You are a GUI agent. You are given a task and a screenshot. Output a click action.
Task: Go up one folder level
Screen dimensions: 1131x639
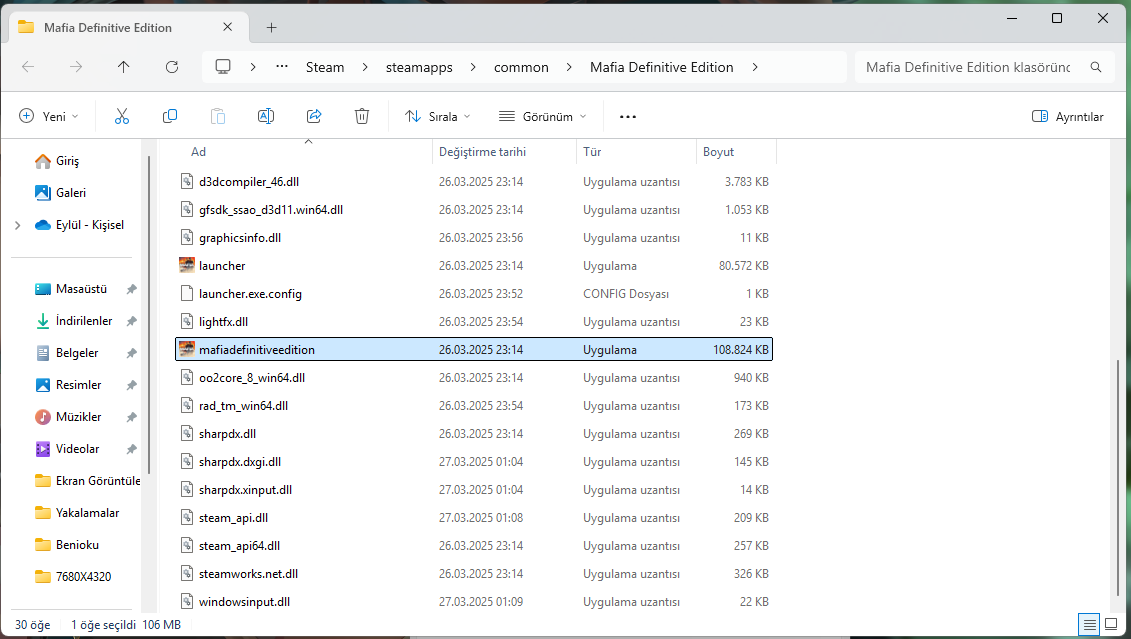123,67
